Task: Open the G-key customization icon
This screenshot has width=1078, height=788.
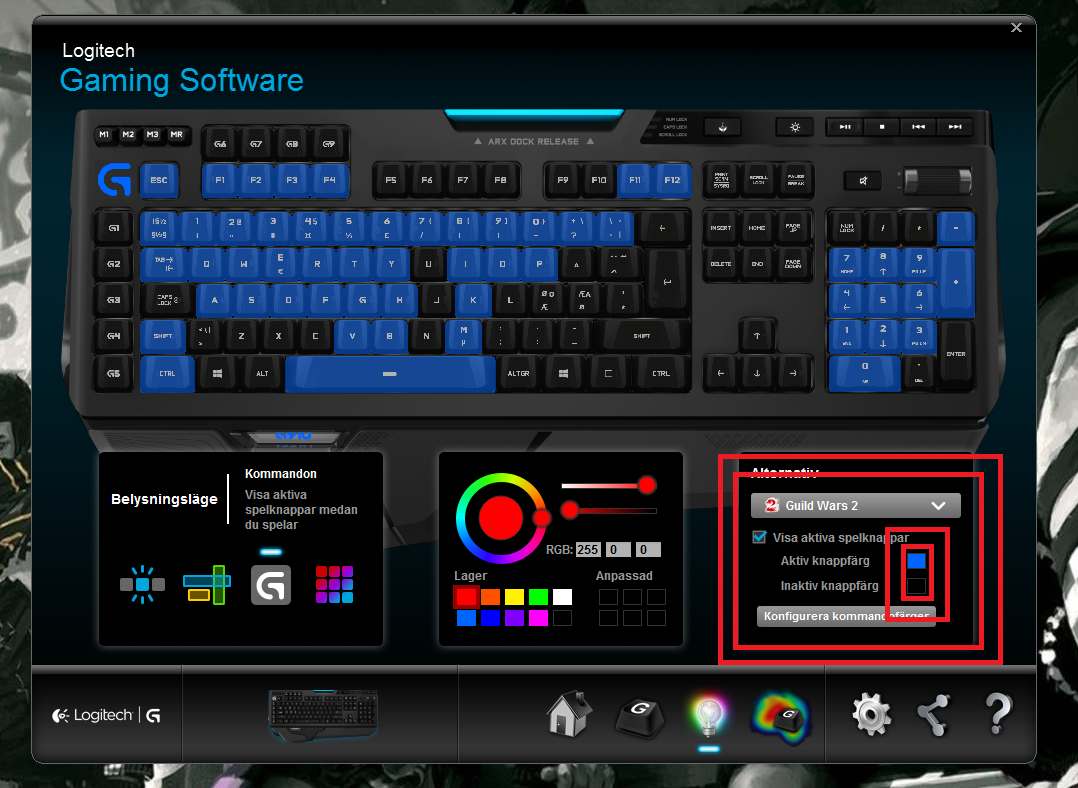Action: [x=639, y=717]
